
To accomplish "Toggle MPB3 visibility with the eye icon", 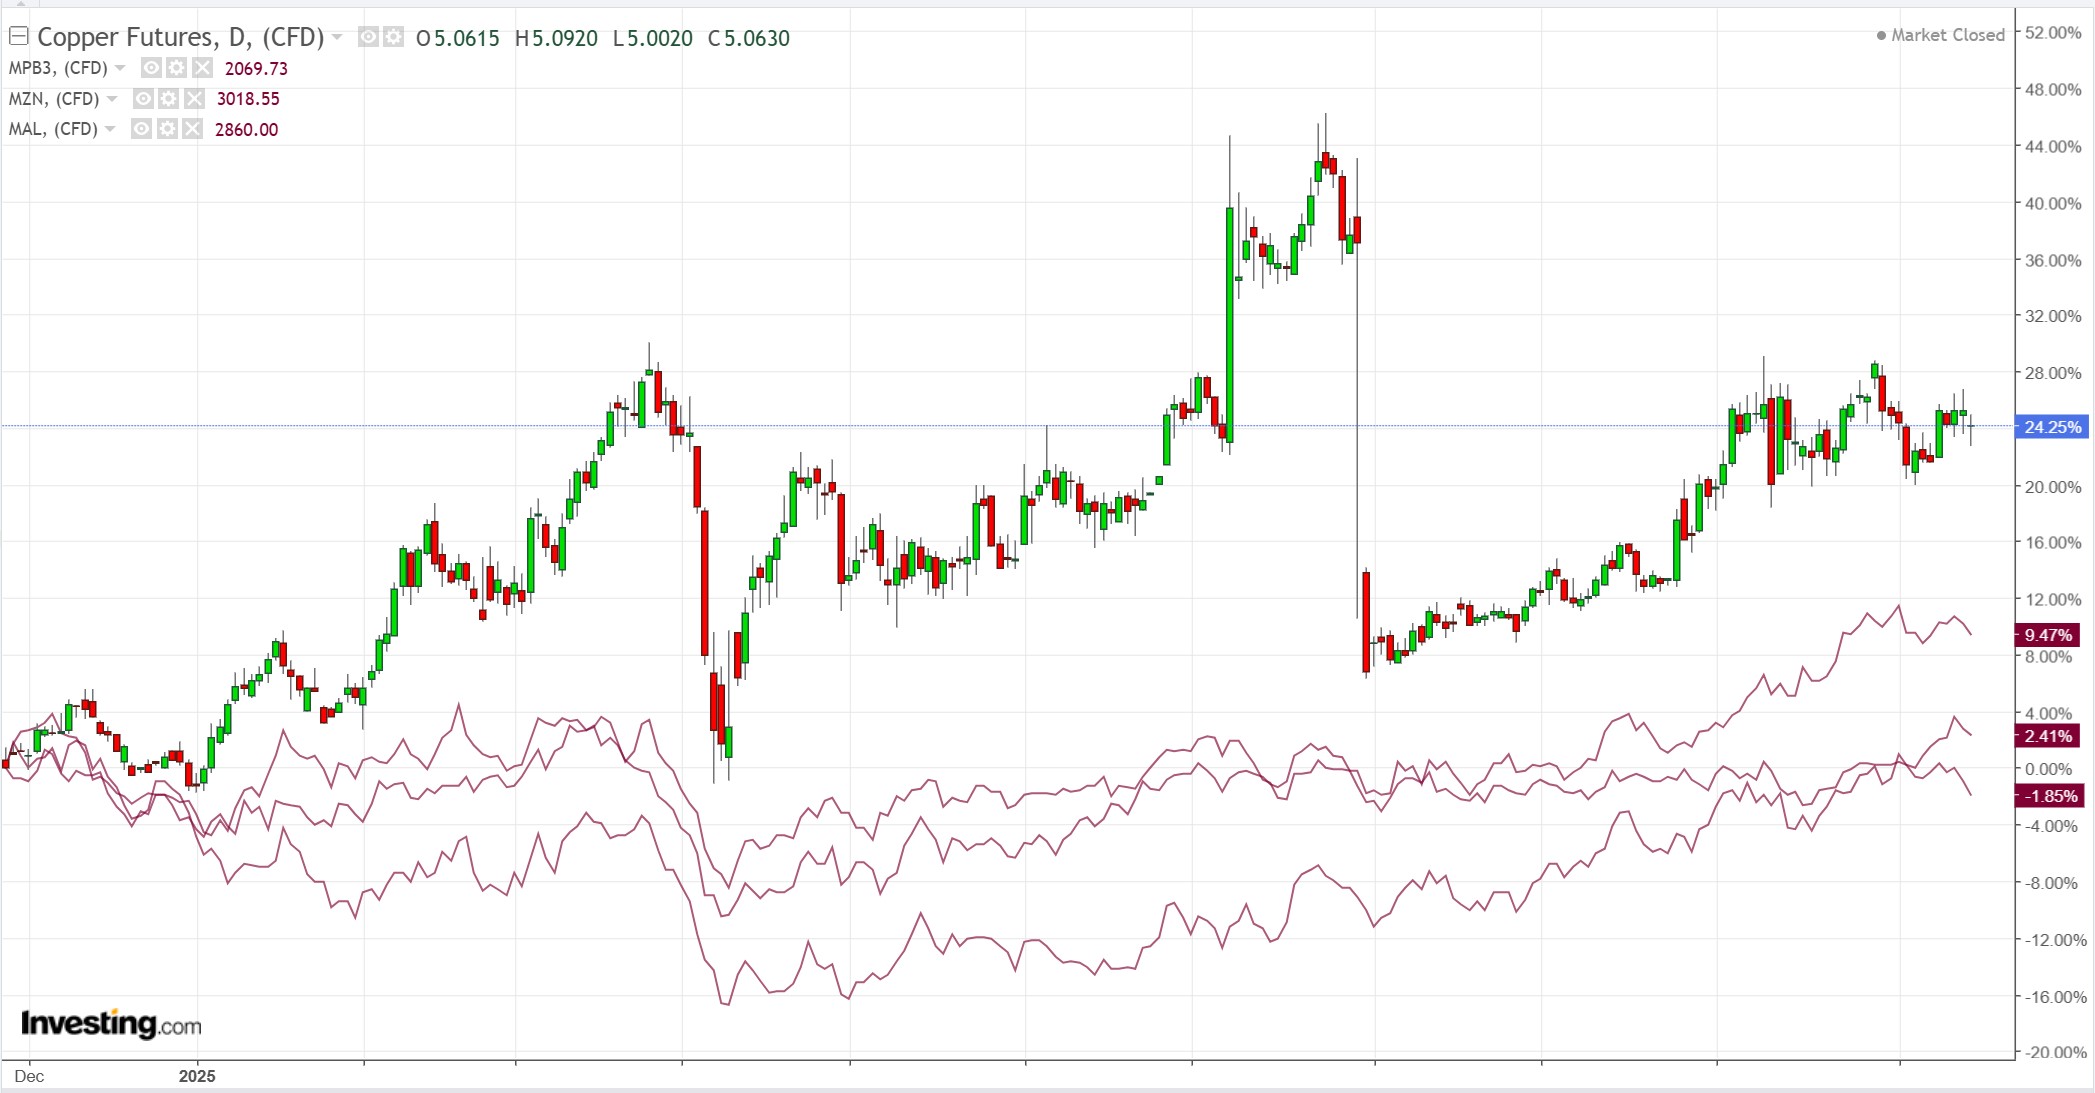I will click(x=151, y=68).
